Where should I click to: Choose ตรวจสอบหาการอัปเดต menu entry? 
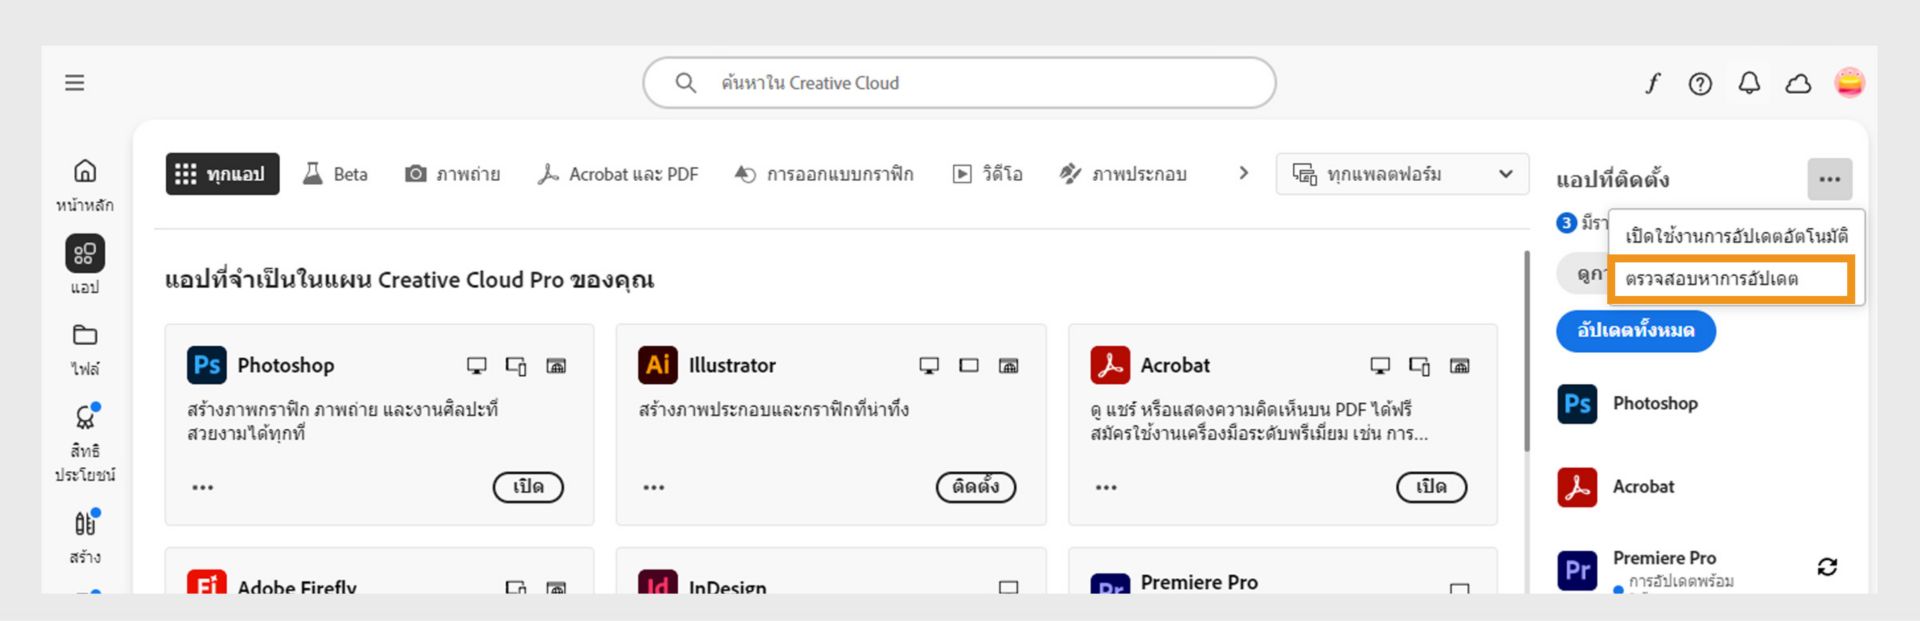(x=1731, y=279)
